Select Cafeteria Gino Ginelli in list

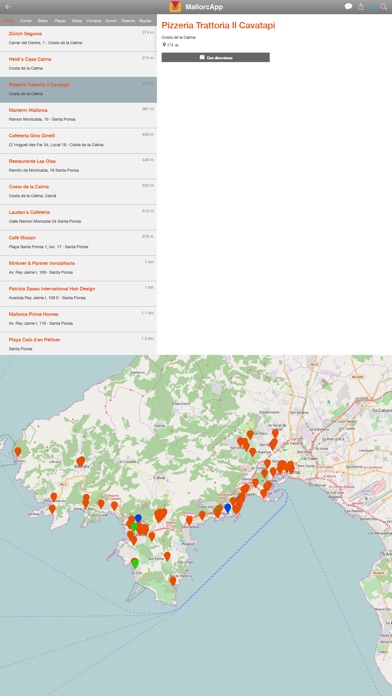(78, 141)
